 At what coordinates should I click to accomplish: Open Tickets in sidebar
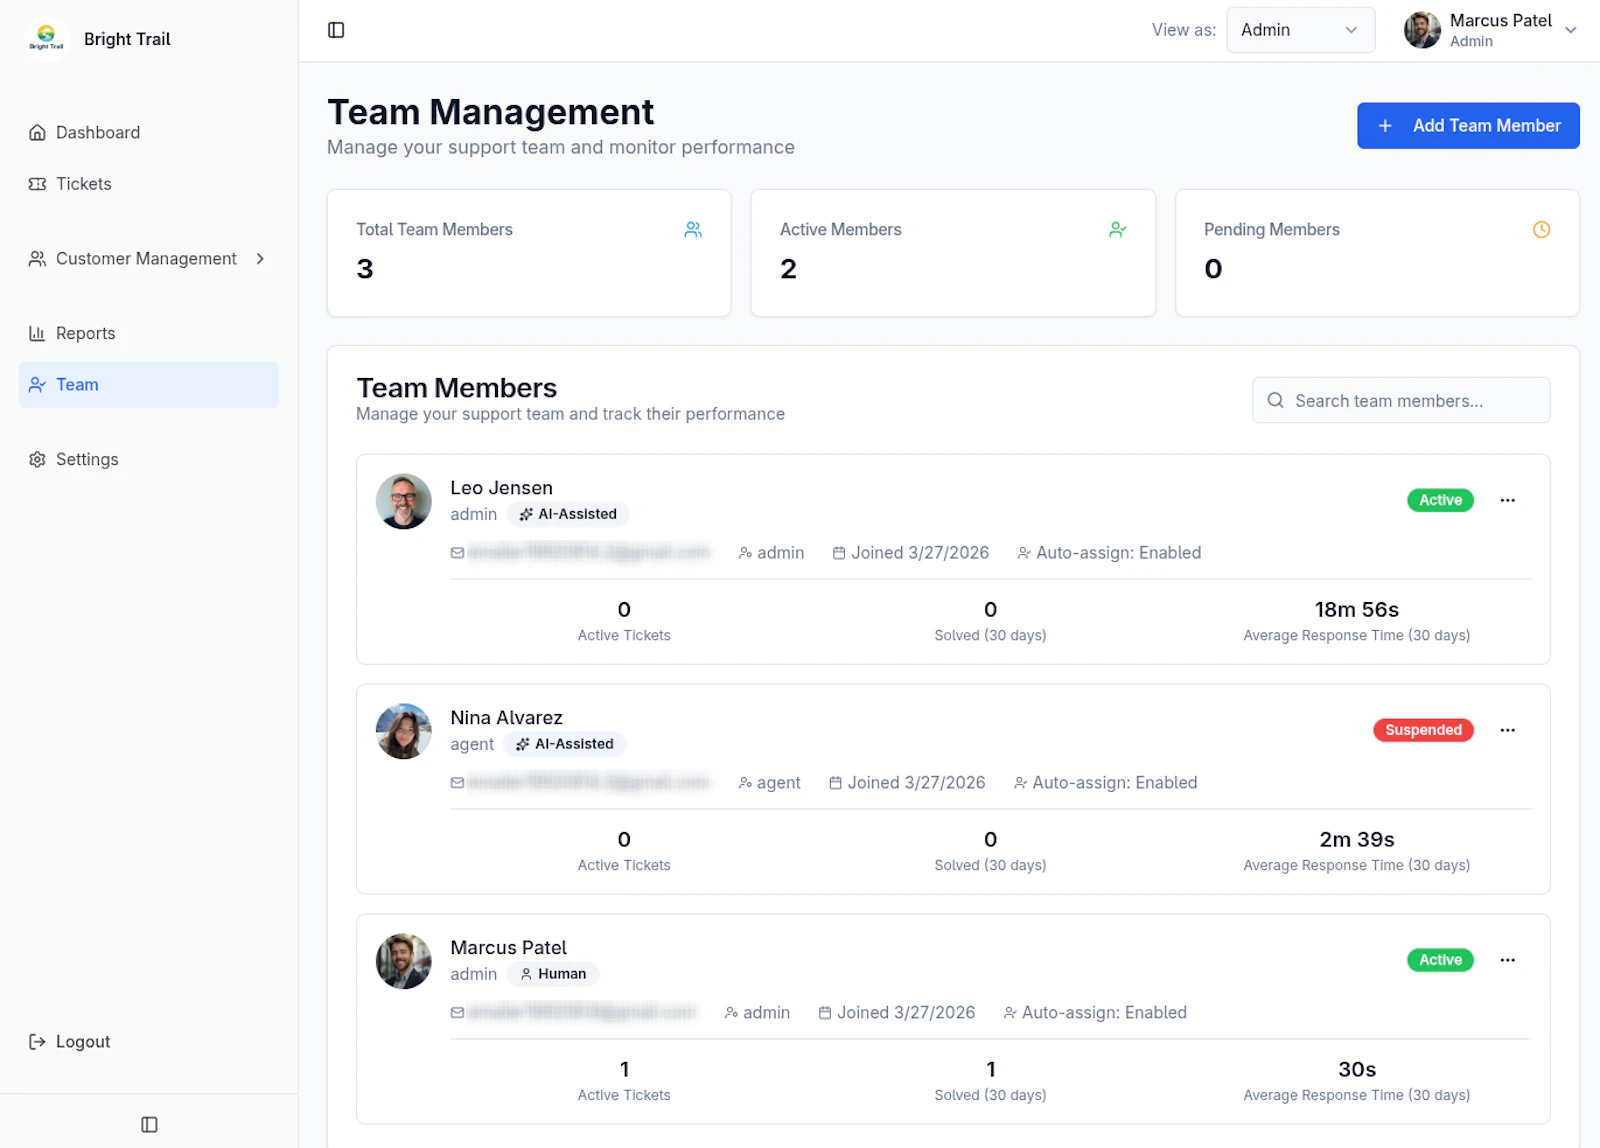click(148, 184)
